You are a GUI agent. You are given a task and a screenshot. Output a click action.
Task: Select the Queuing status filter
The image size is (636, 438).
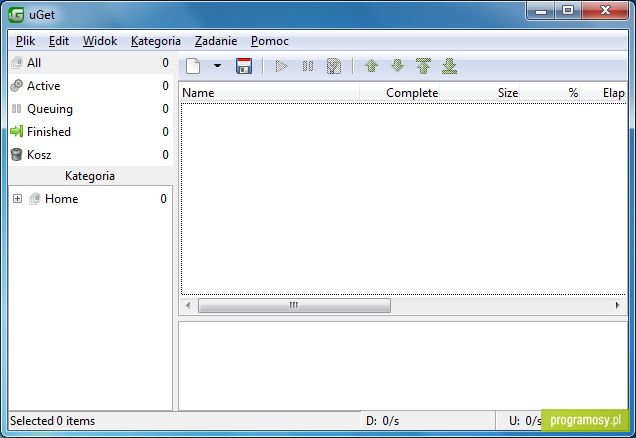point(91,109)
